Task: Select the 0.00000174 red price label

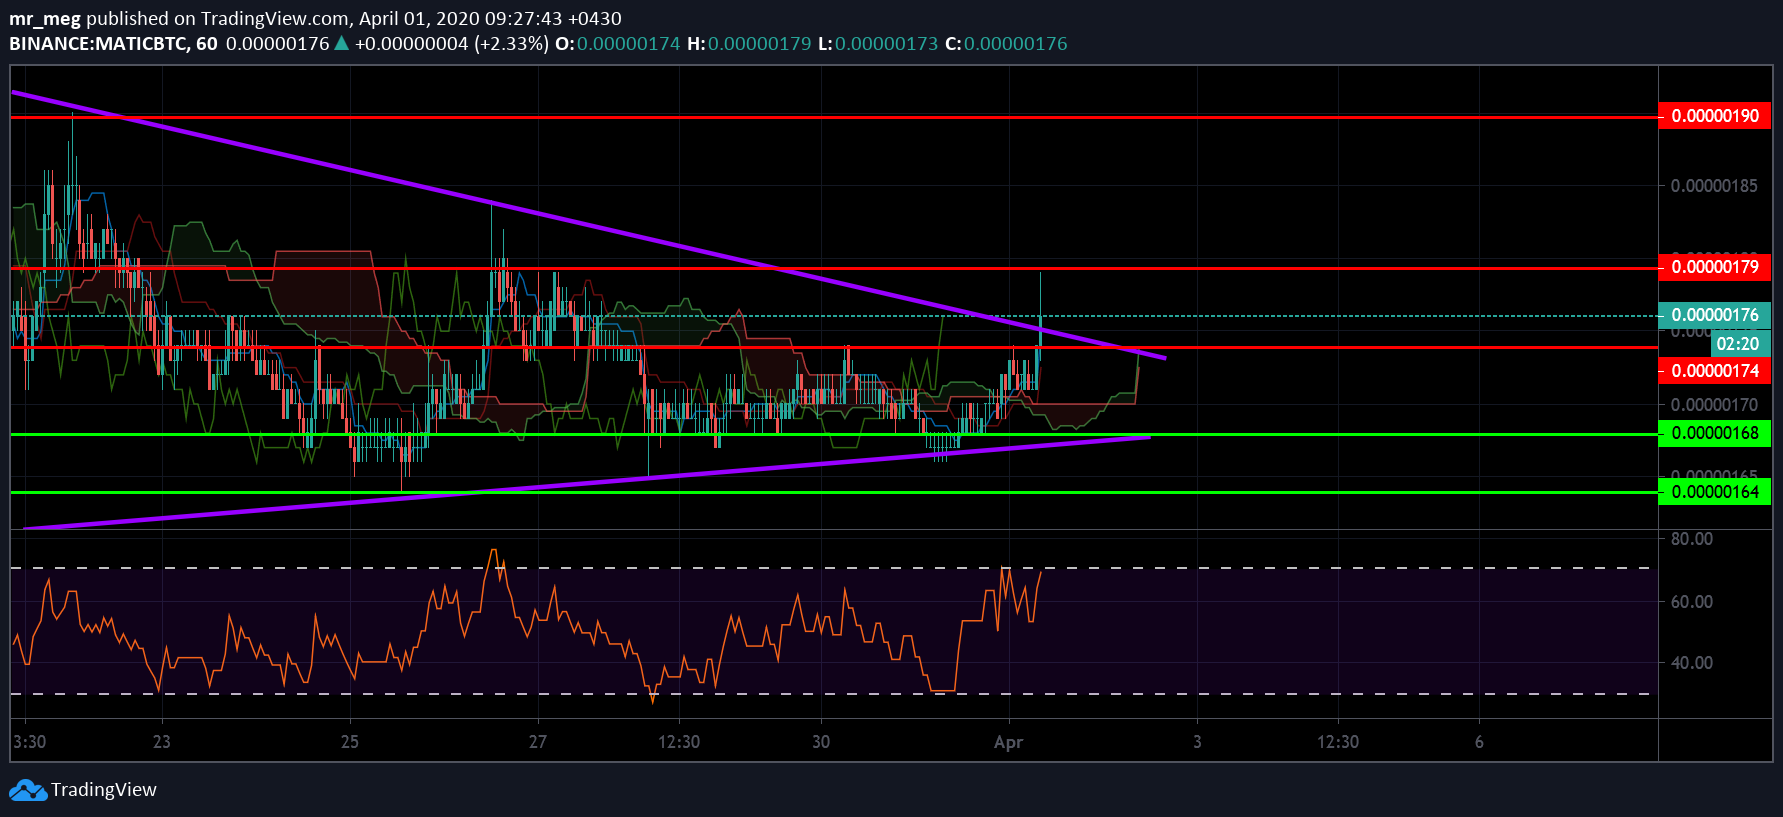Action: coord(1714,371)
